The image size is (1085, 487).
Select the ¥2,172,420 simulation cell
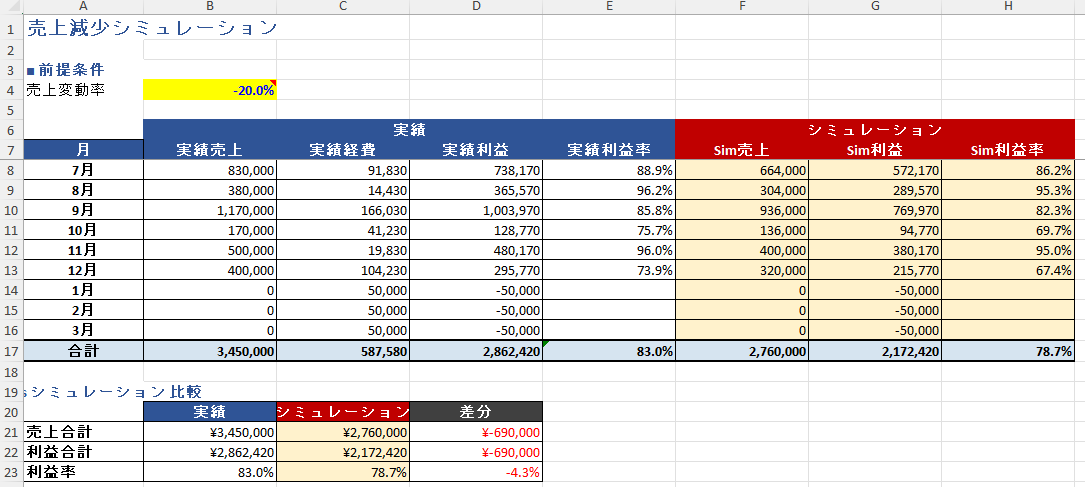(x=343, y=452)
